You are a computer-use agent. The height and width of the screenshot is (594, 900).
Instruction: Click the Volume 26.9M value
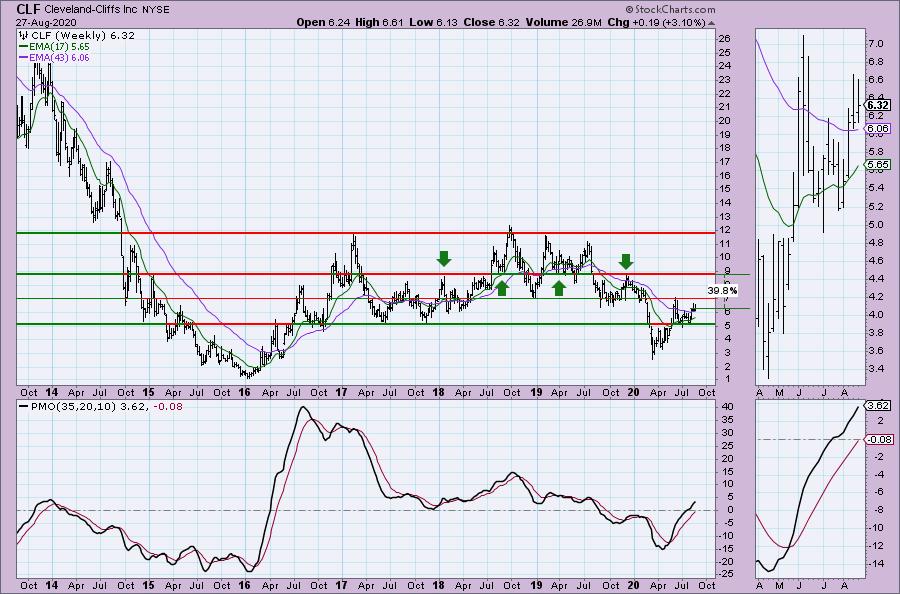click(563, 22)
